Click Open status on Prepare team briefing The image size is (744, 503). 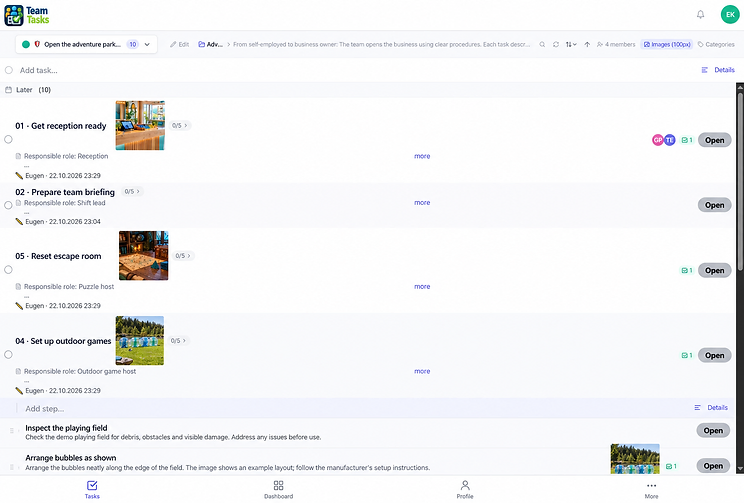(714, 205)
